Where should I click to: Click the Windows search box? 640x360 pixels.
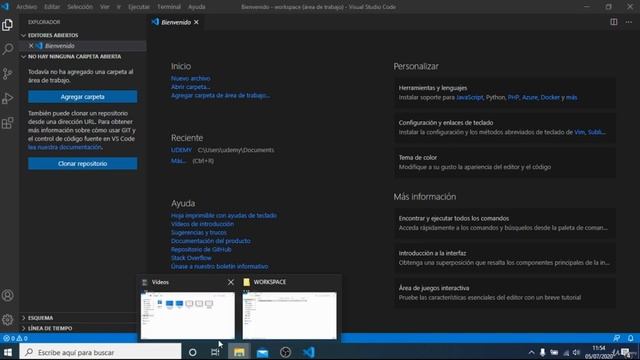100,352
